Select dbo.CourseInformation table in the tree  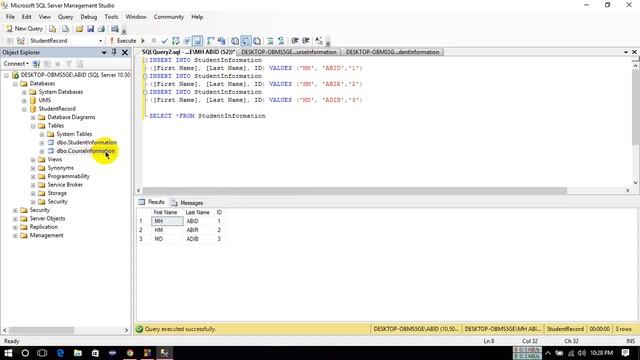86,151
